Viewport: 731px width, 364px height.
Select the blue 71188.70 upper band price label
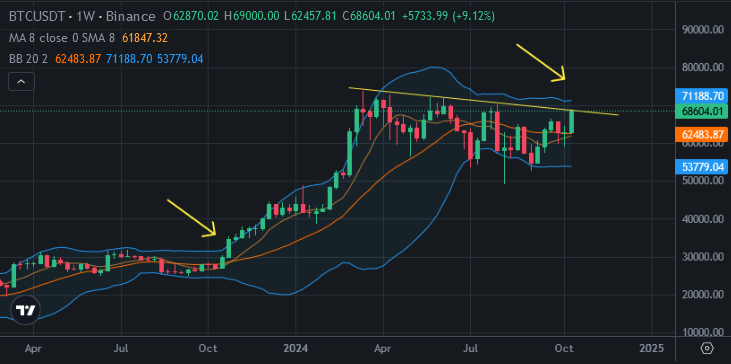pyautogui.click(x=702, y=96)
